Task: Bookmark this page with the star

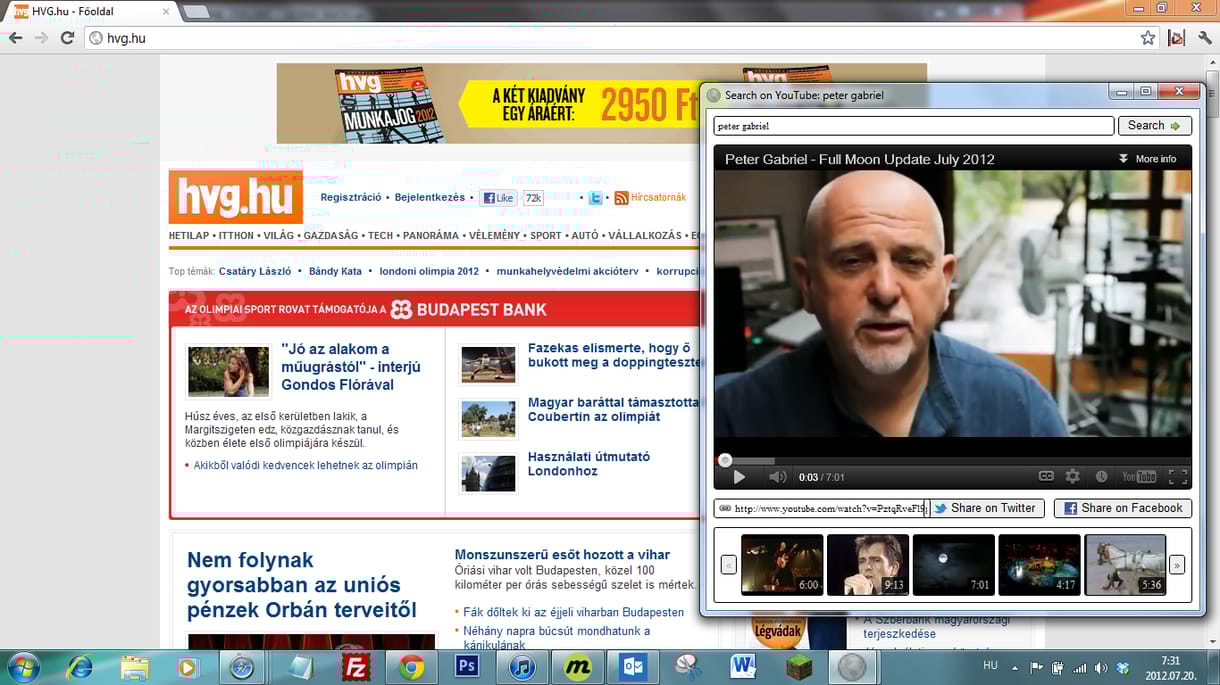Action: 1148,38
